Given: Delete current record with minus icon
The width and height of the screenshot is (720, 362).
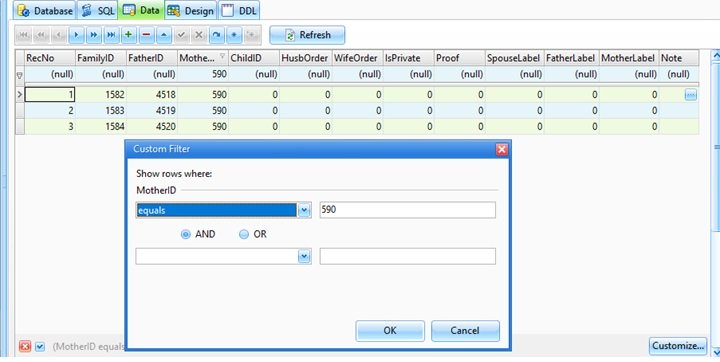Looking at the screenshot, I should (x=146, y=35).
